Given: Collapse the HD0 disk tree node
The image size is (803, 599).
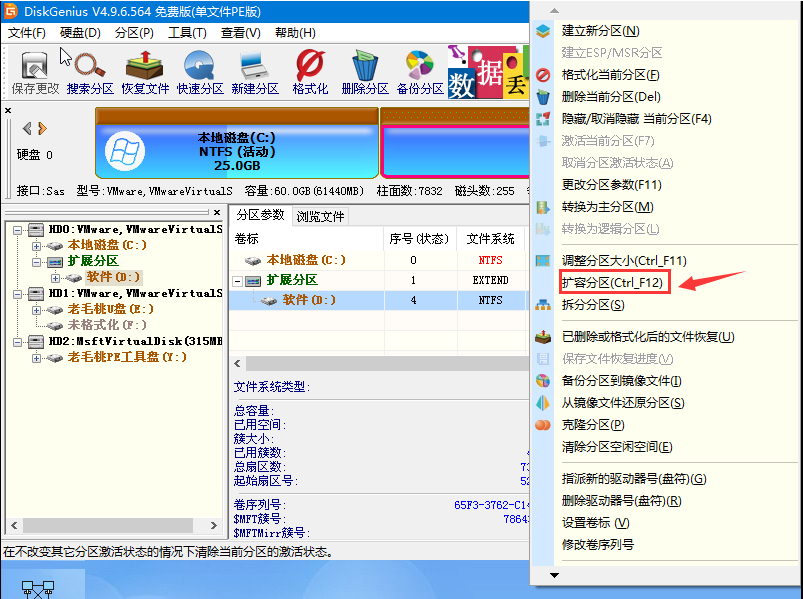Looking at the screenshot, I should pyautogui.click(x=17, y=230).
